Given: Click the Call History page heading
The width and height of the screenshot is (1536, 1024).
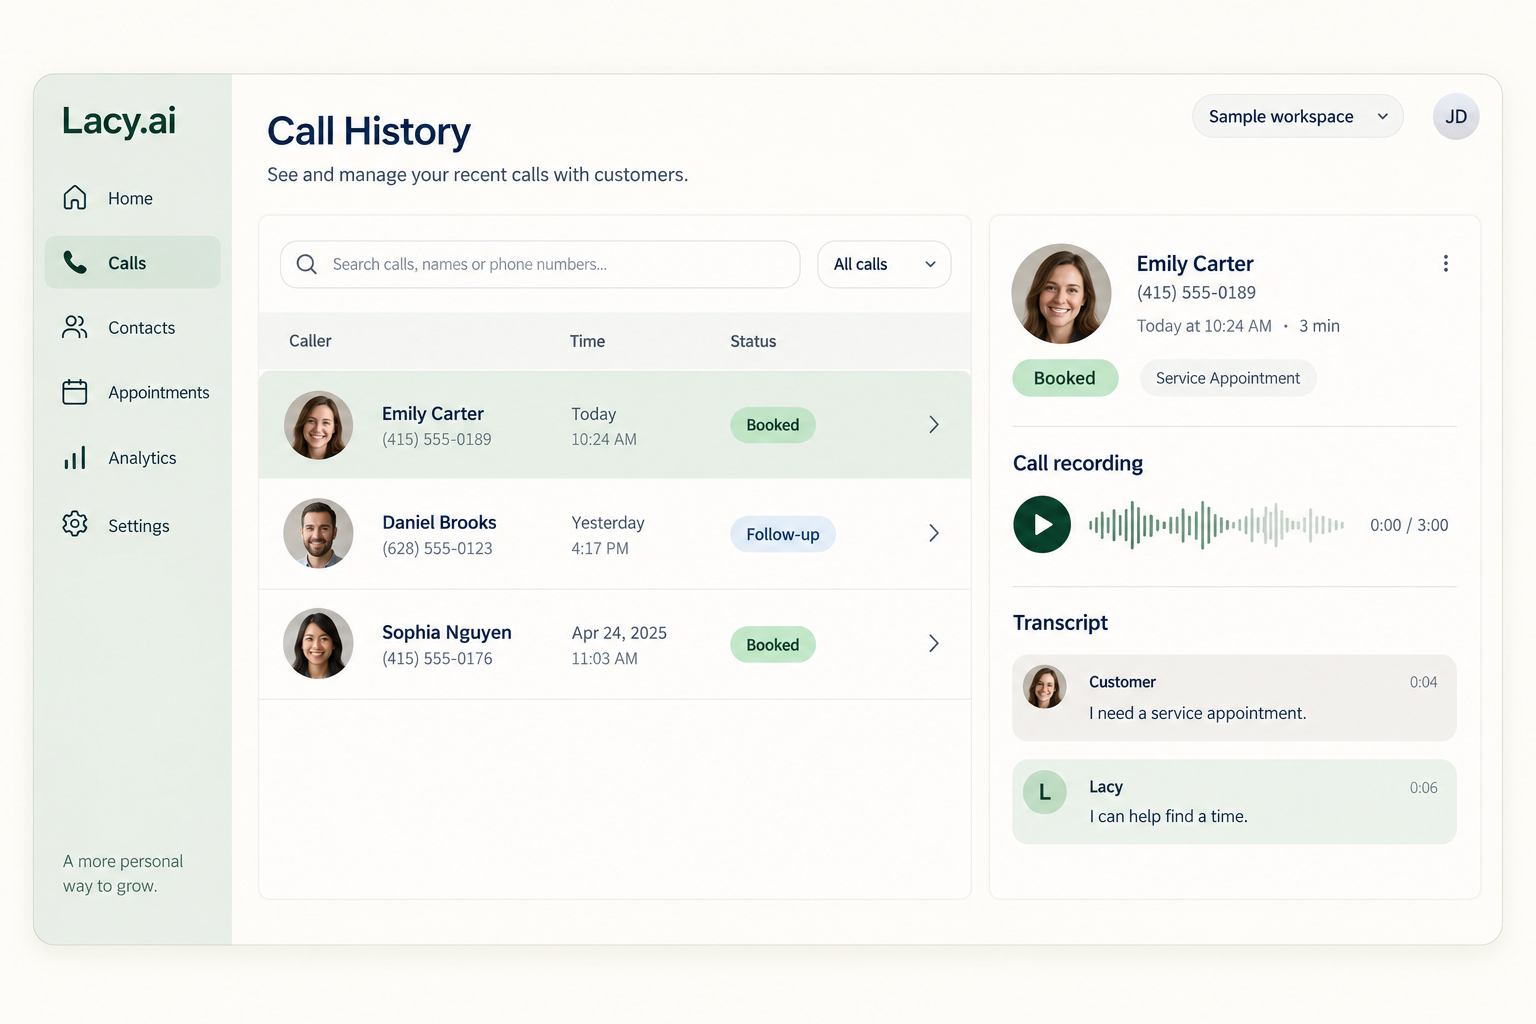Looking at the screenshot, I should tap(369, 131).
